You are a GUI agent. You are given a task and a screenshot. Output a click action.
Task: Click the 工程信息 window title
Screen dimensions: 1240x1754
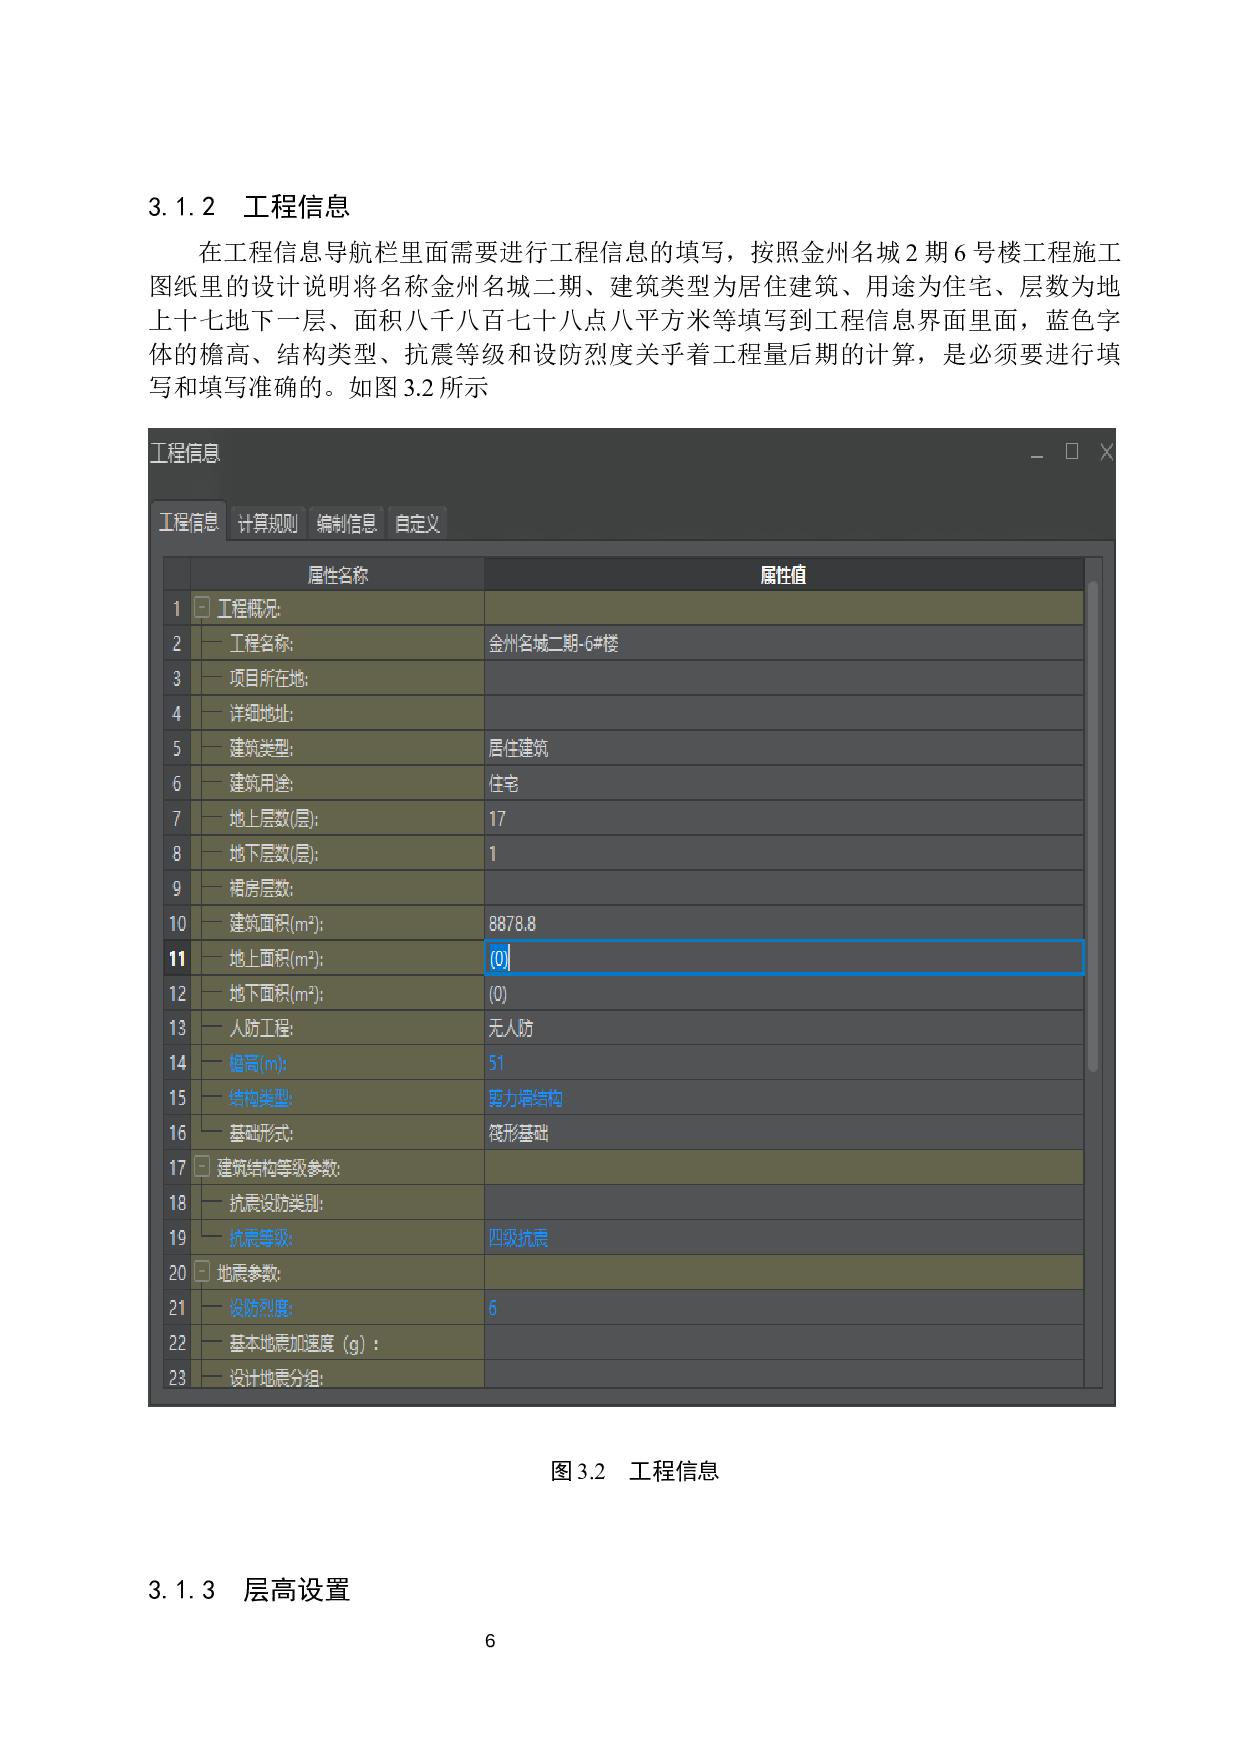click(185, 453)
